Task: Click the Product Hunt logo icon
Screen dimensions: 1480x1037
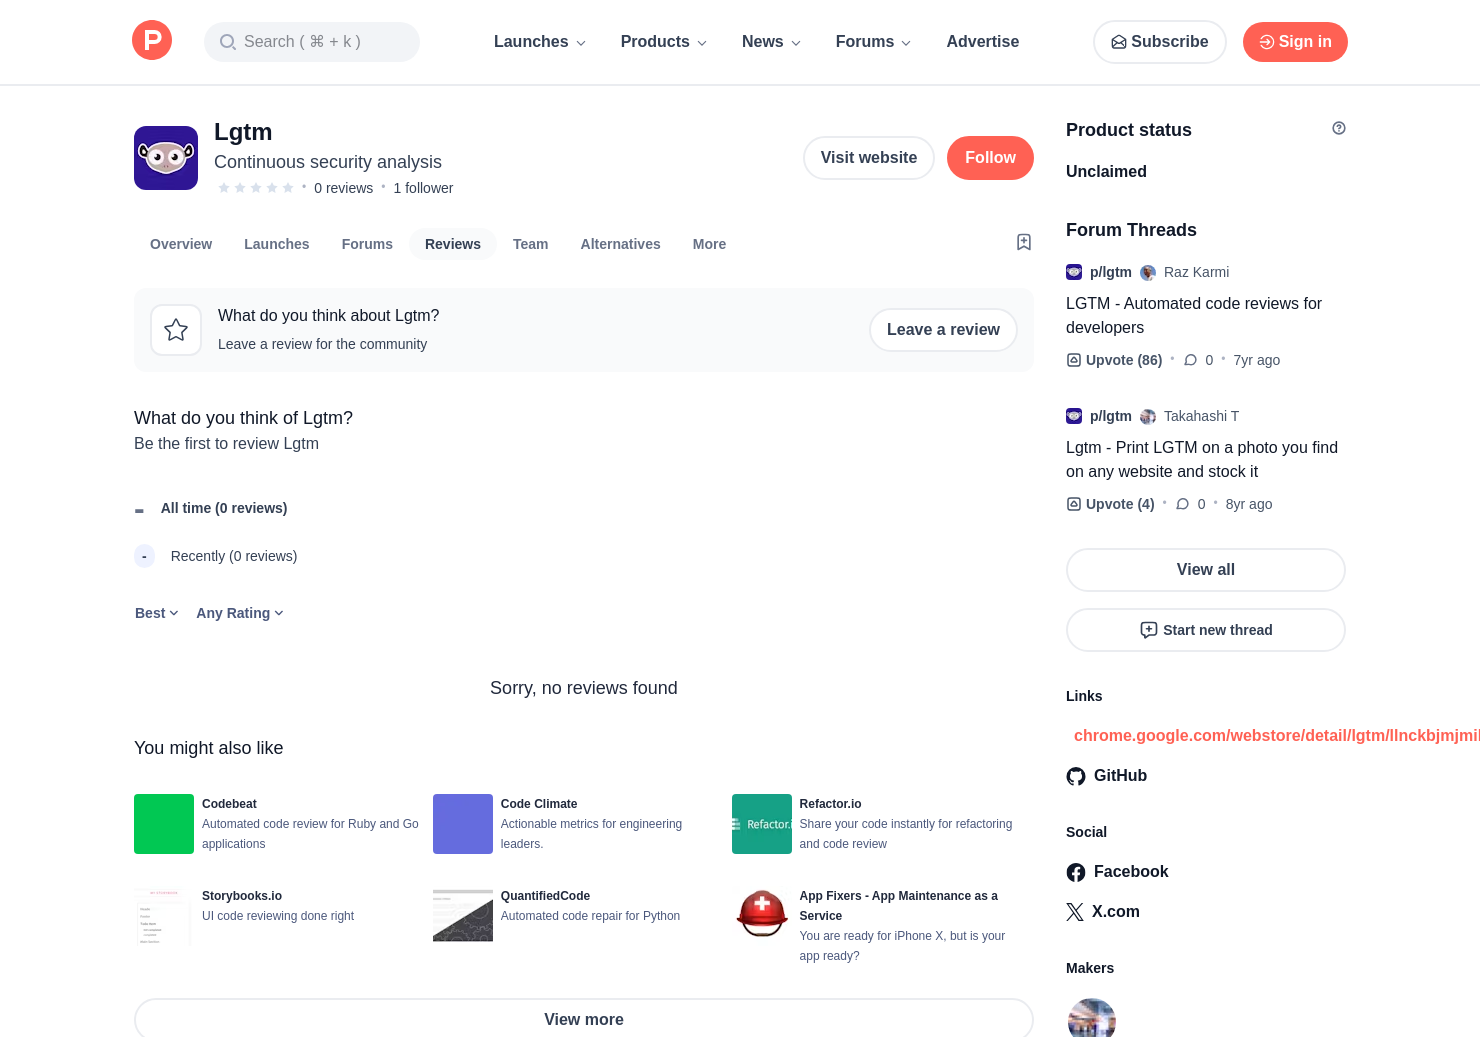Action: (152, 41)
